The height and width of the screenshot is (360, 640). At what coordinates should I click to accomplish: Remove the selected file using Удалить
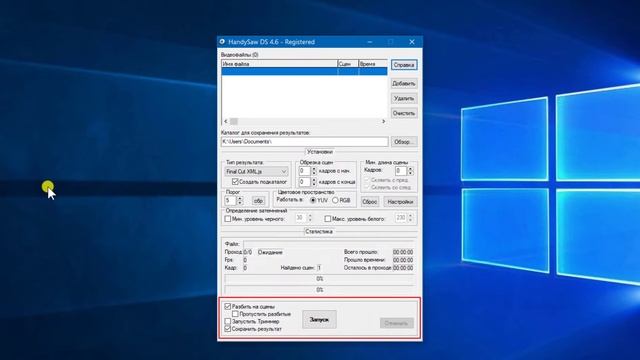(404, 98)
